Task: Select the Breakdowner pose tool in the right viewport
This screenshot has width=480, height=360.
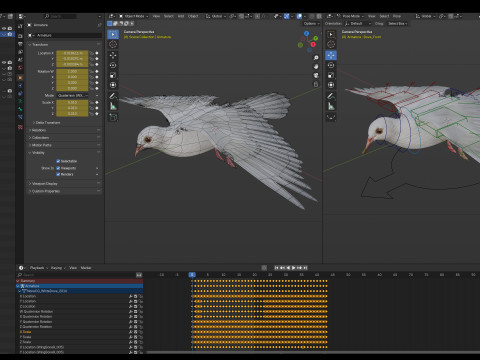Action: point(331,117)
